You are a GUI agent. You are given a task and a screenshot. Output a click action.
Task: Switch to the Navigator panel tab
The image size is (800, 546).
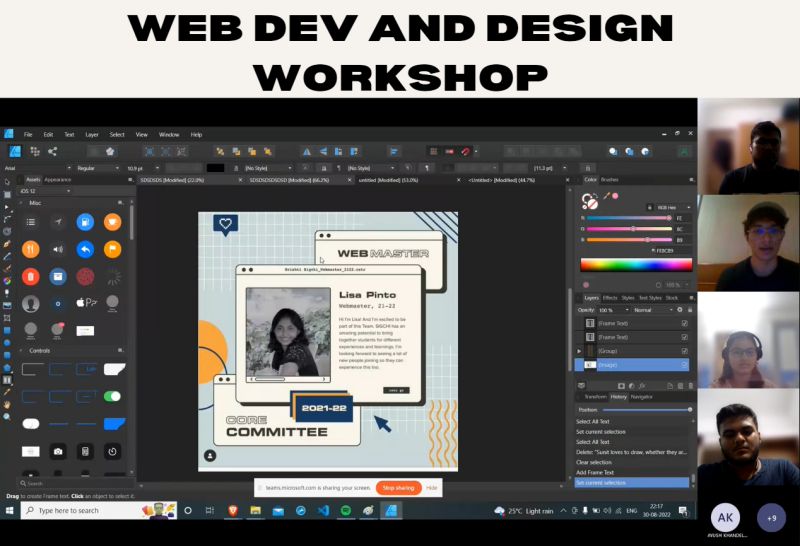641,396
